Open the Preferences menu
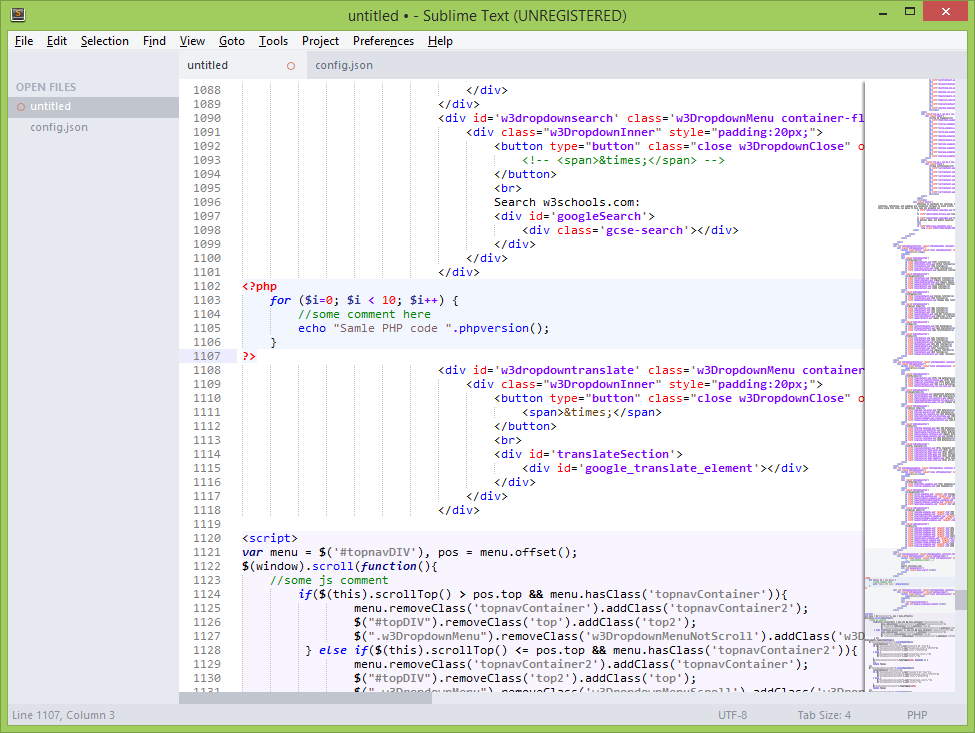 (x=383, y=41)
